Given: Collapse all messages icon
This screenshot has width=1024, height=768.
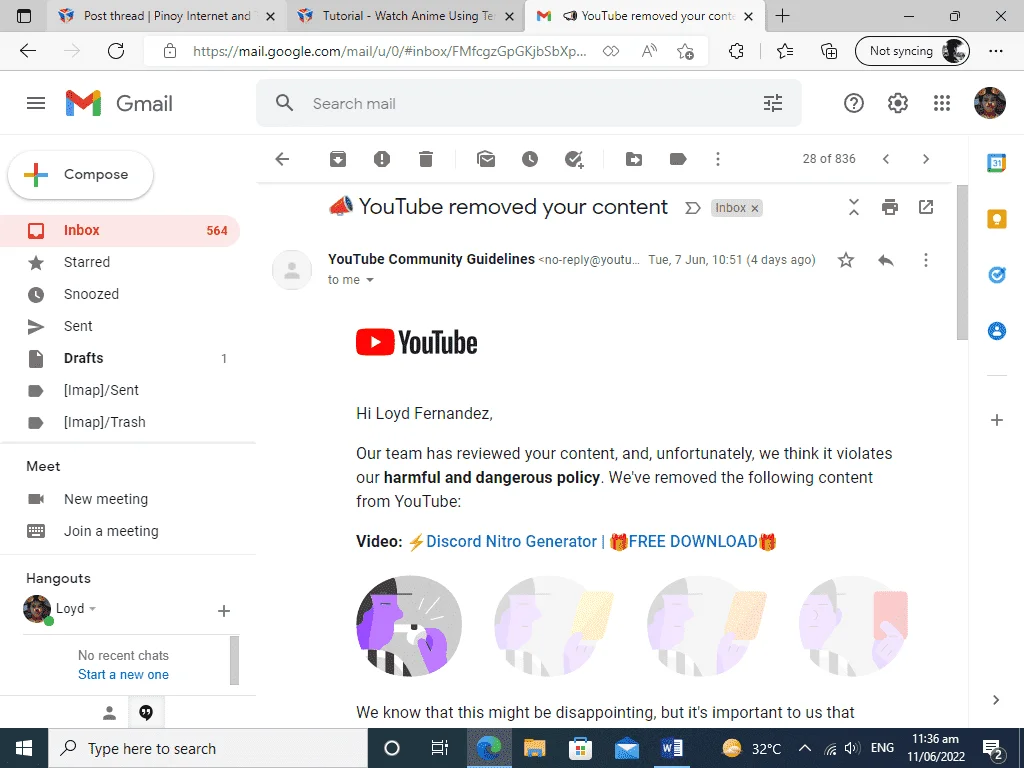Looking at the screenshot, I should 854,207.
